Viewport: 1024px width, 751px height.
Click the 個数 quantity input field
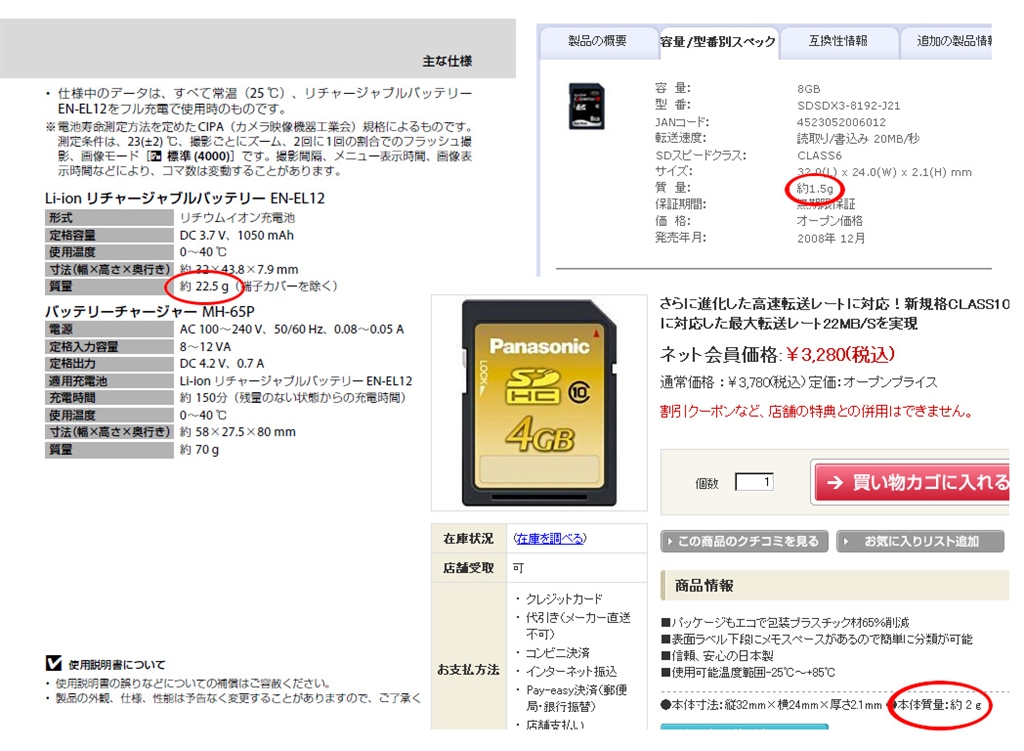click(x=754, y=482)
